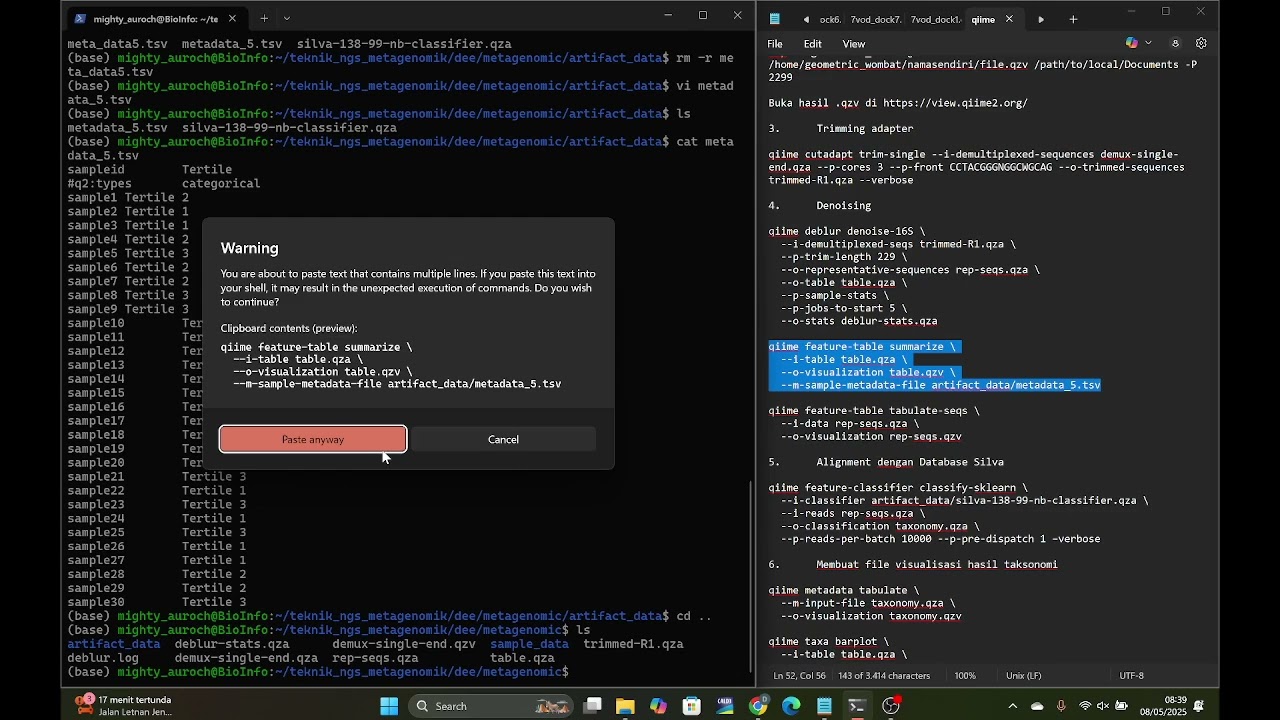1280x720 pixels.
Task: Open Notepad File menu
Action: point(775,44)
